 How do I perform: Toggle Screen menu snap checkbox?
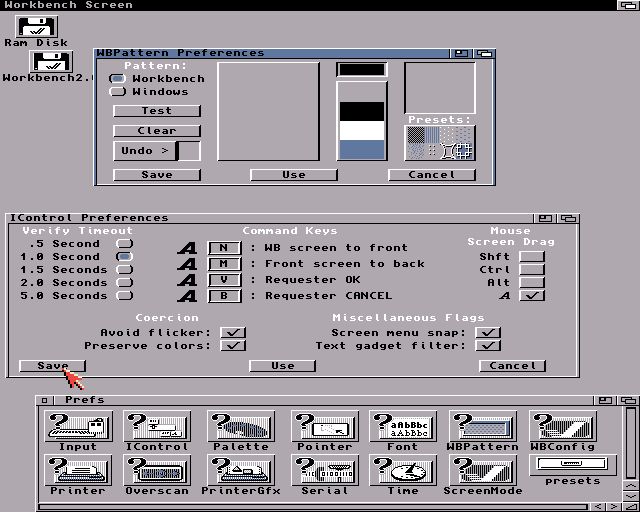click(488, 332)
